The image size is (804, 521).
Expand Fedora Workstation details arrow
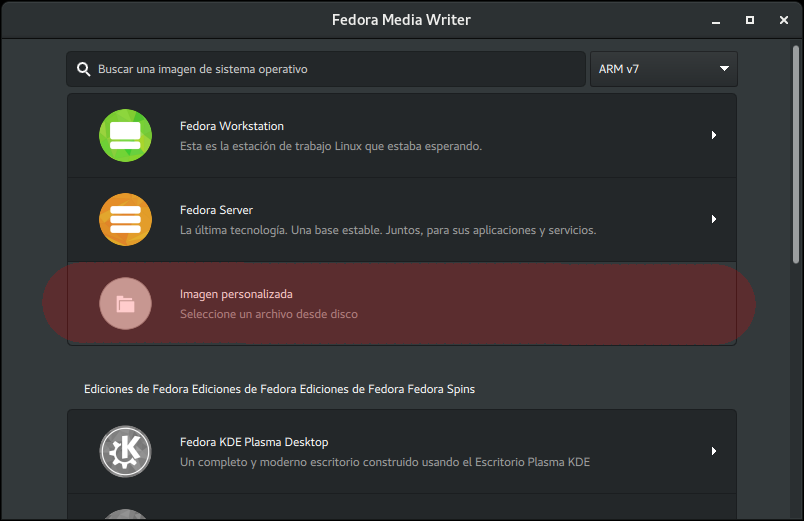point(714,135)
